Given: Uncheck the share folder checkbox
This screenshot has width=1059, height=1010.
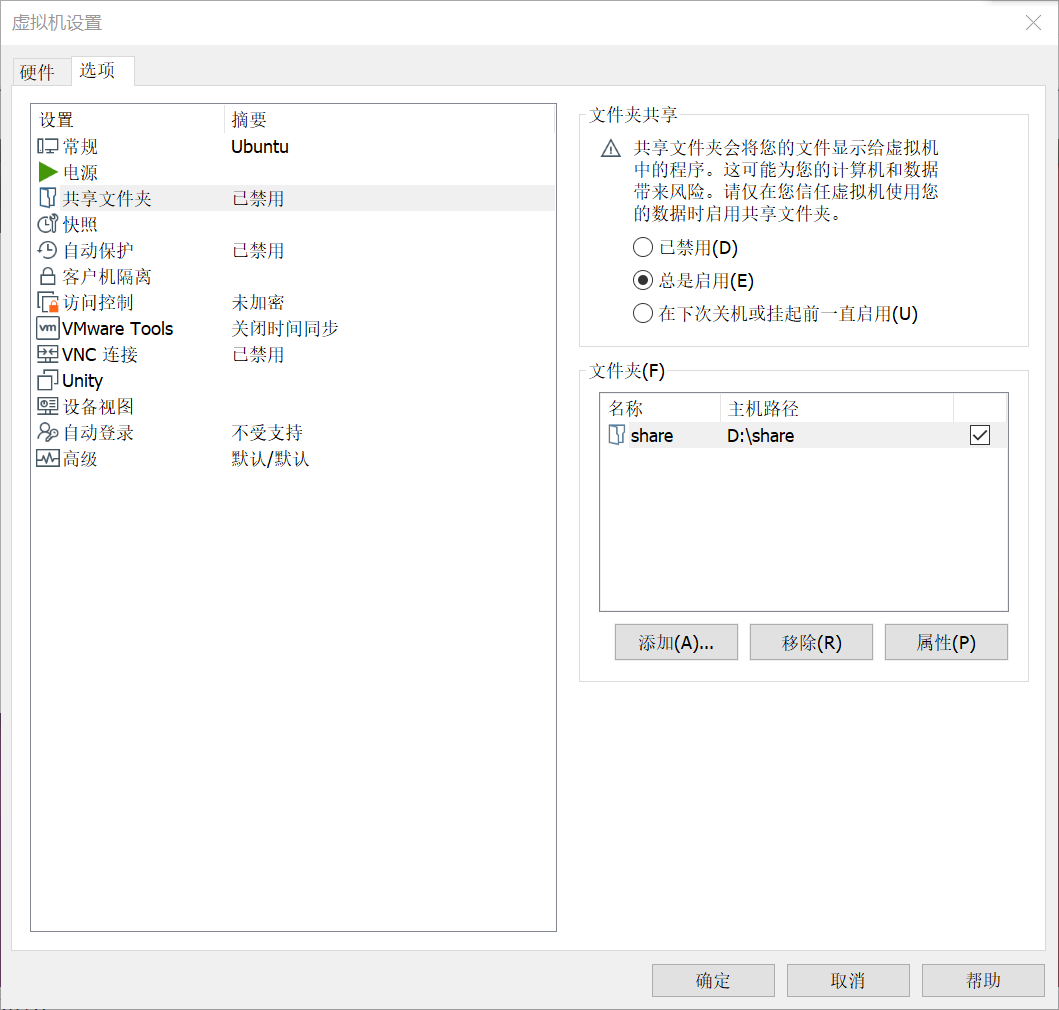Looking at the screenshot, I should pyautogui.click(x=979, y=434).
